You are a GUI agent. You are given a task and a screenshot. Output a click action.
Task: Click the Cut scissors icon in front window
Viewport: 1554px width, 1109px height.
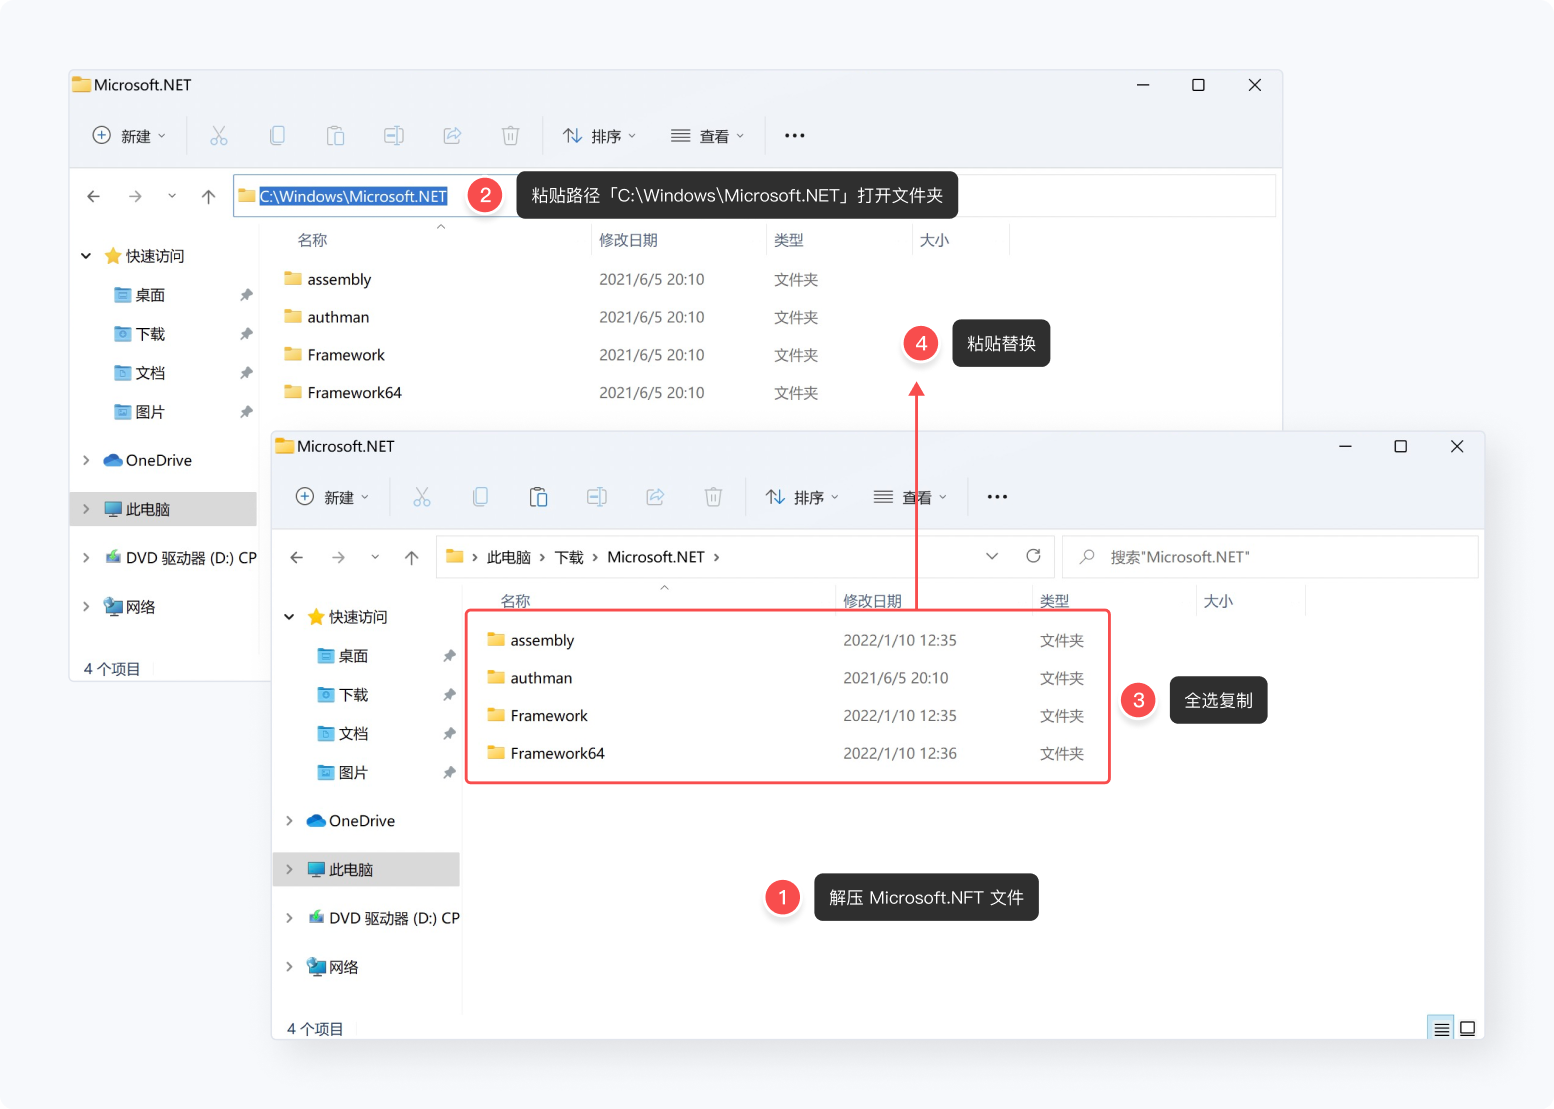(x=422, y=497)
